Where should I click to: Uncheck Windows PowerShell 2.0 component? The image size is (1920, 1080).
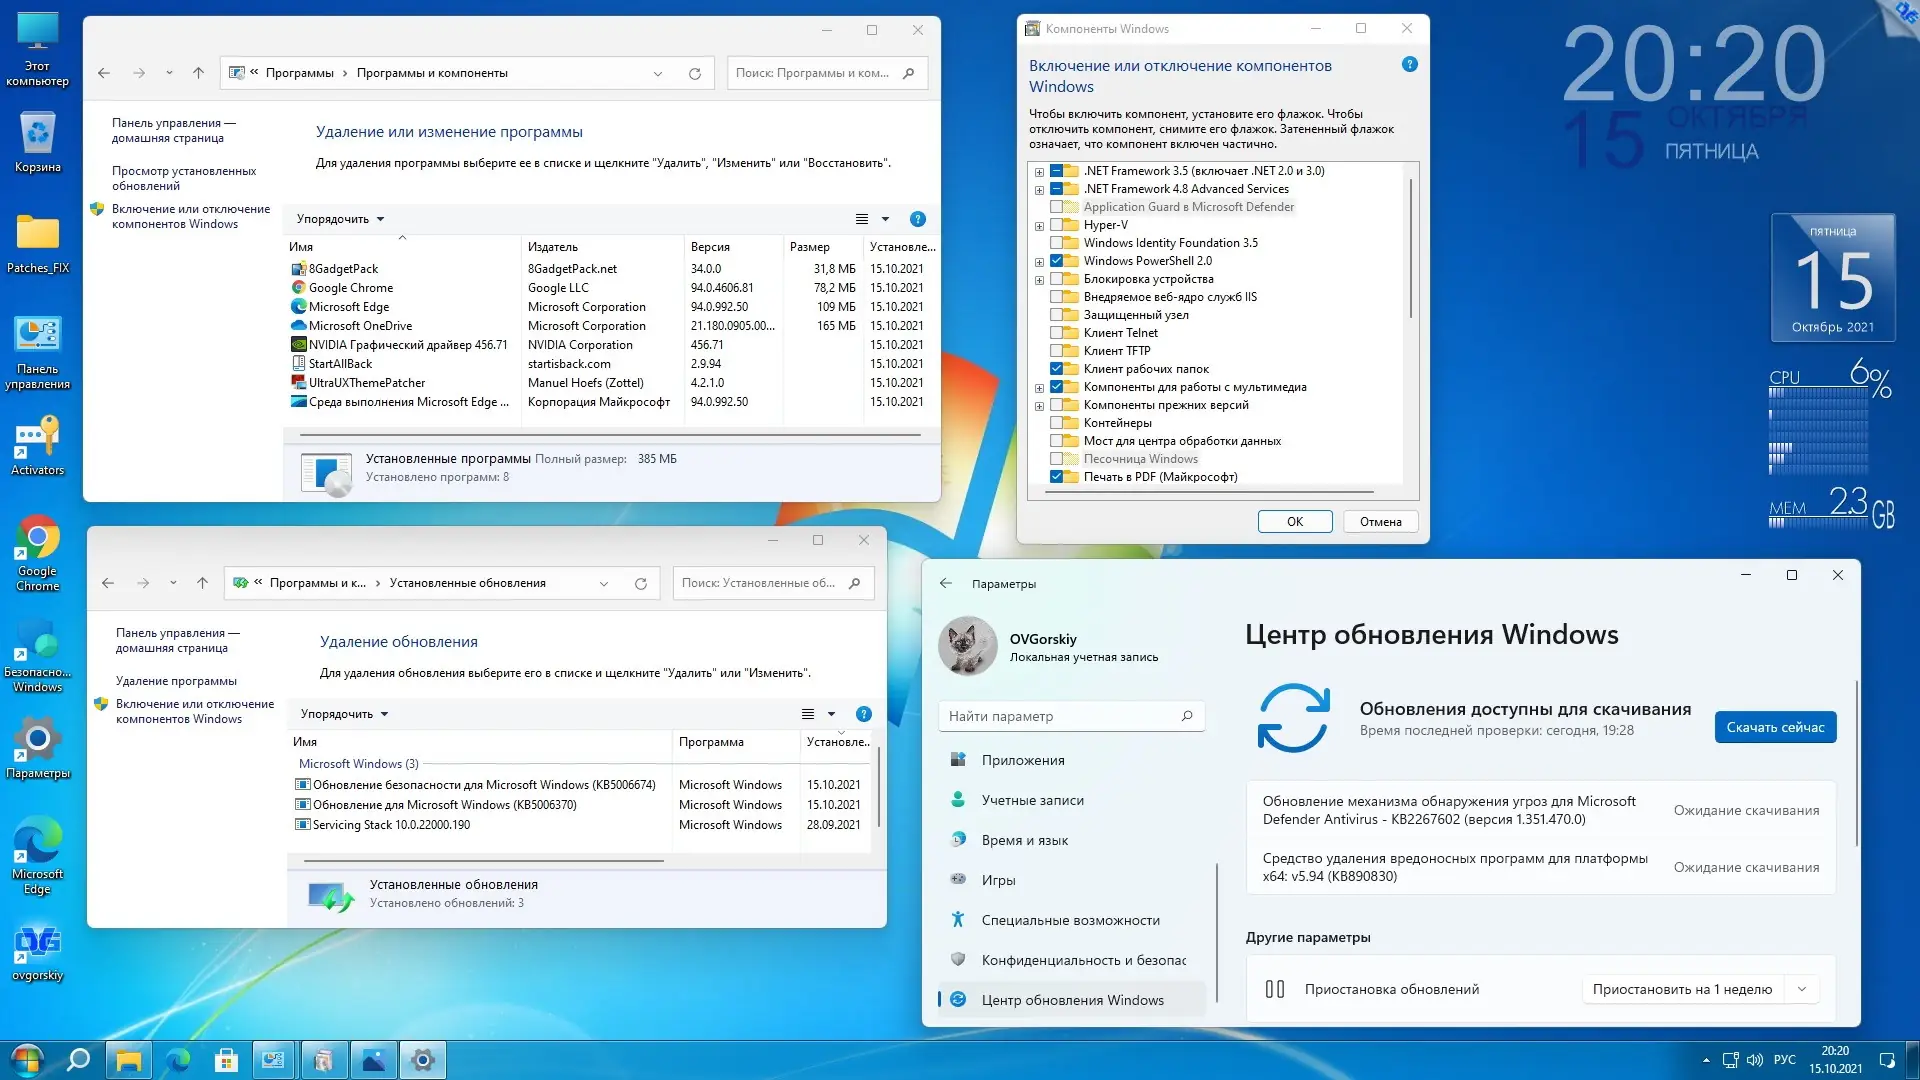tap(1056, 261)
